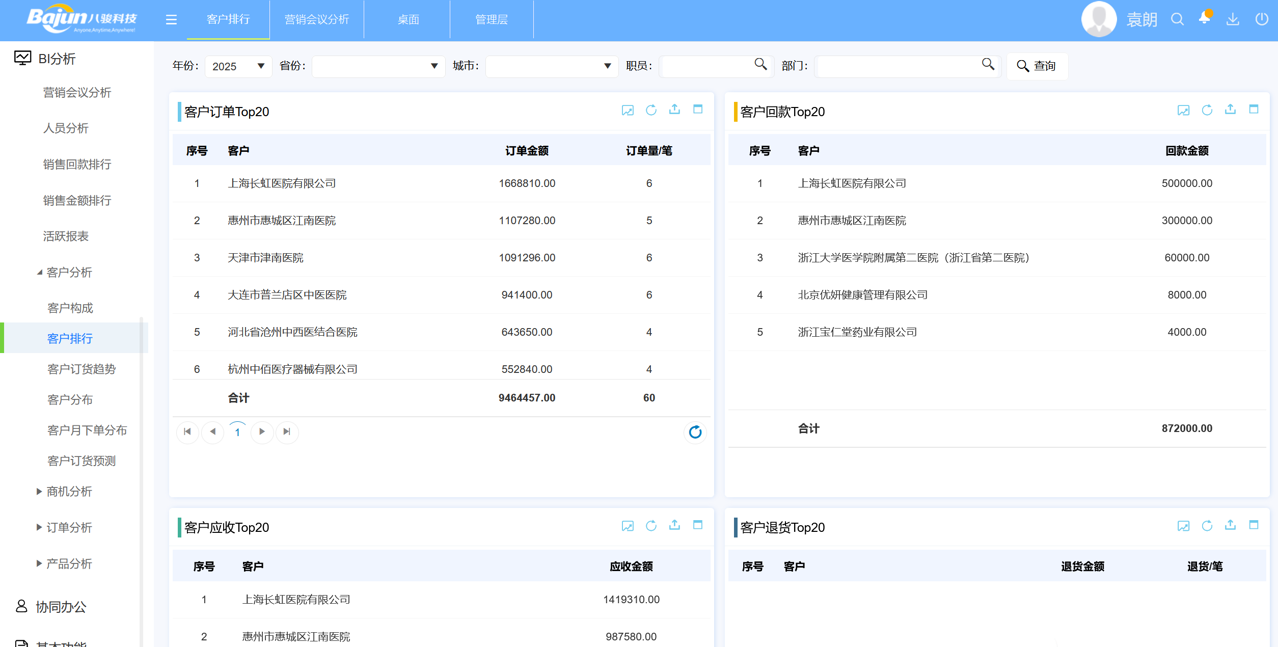Image resolution: width=1278 pixels, height=647 pixels.
Task: Click the 查询 search button
Action: [x=1037, y=66]
